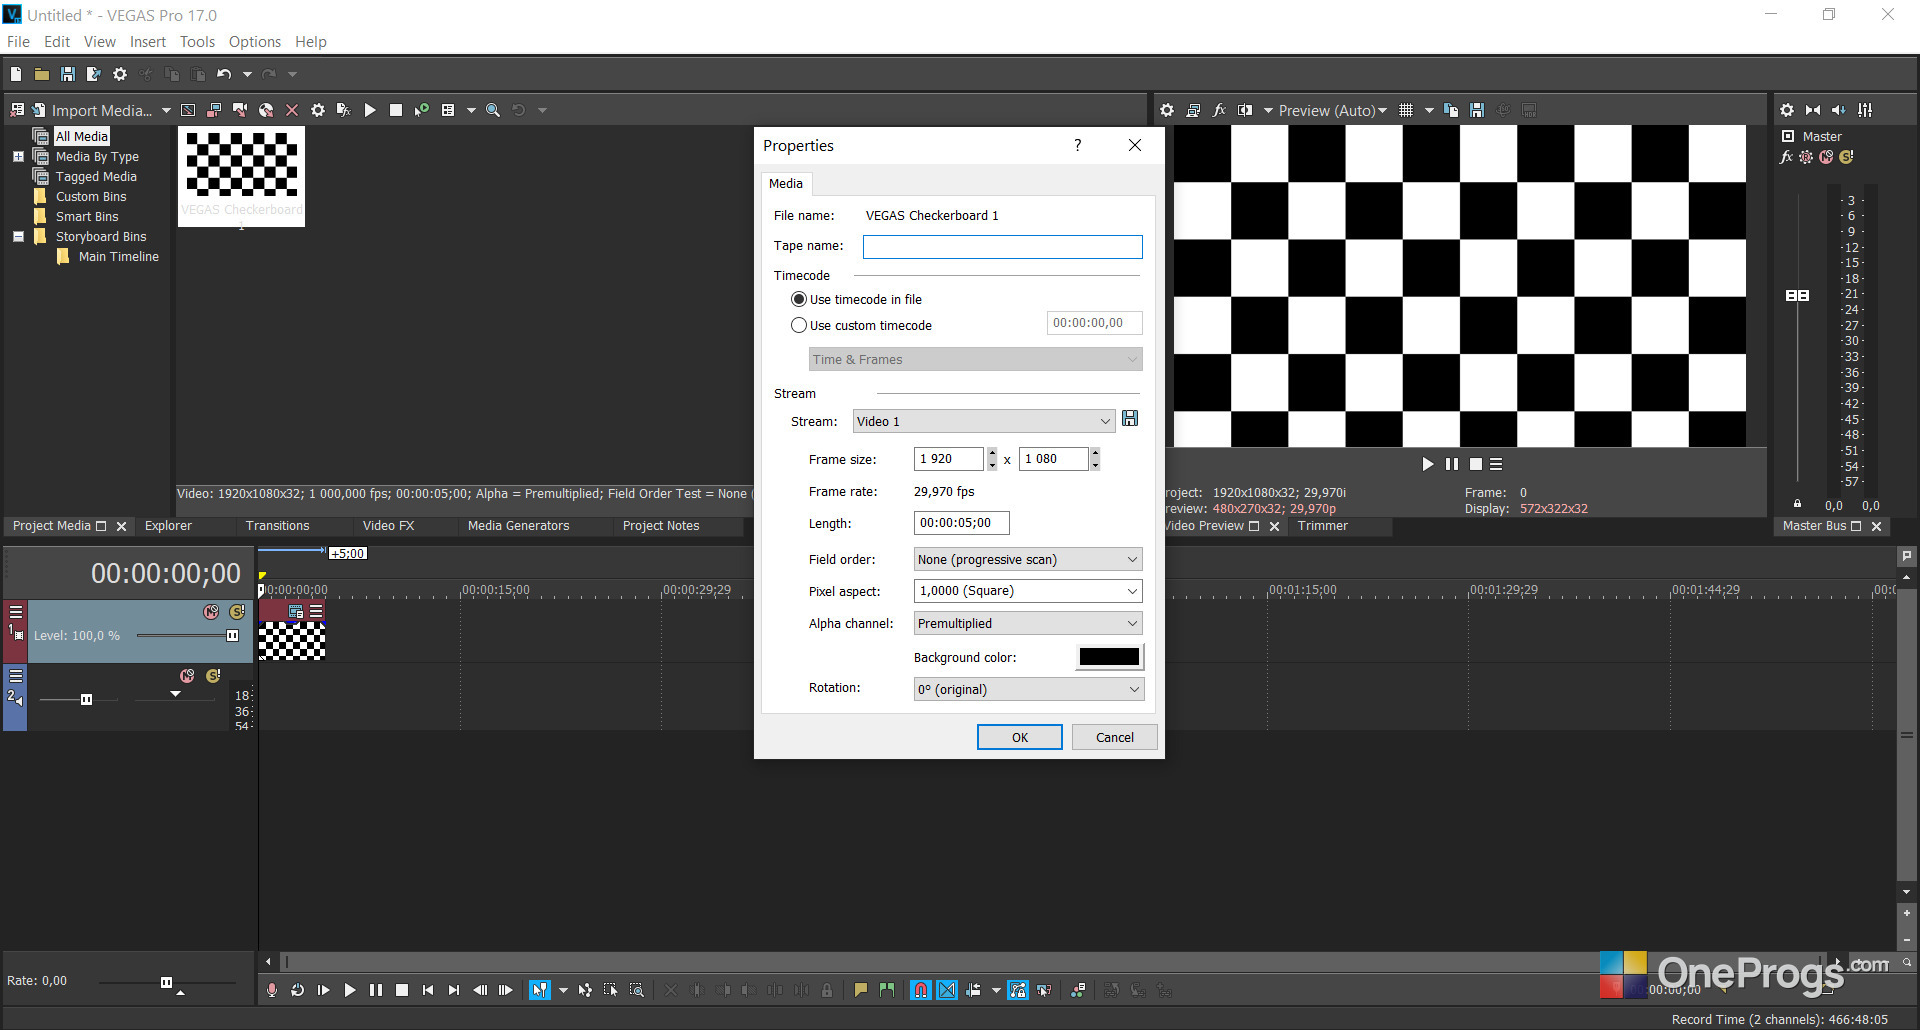1920x1030 pixels.
Task: Open the Project Notes tab
Action: [x=661, y=526]
